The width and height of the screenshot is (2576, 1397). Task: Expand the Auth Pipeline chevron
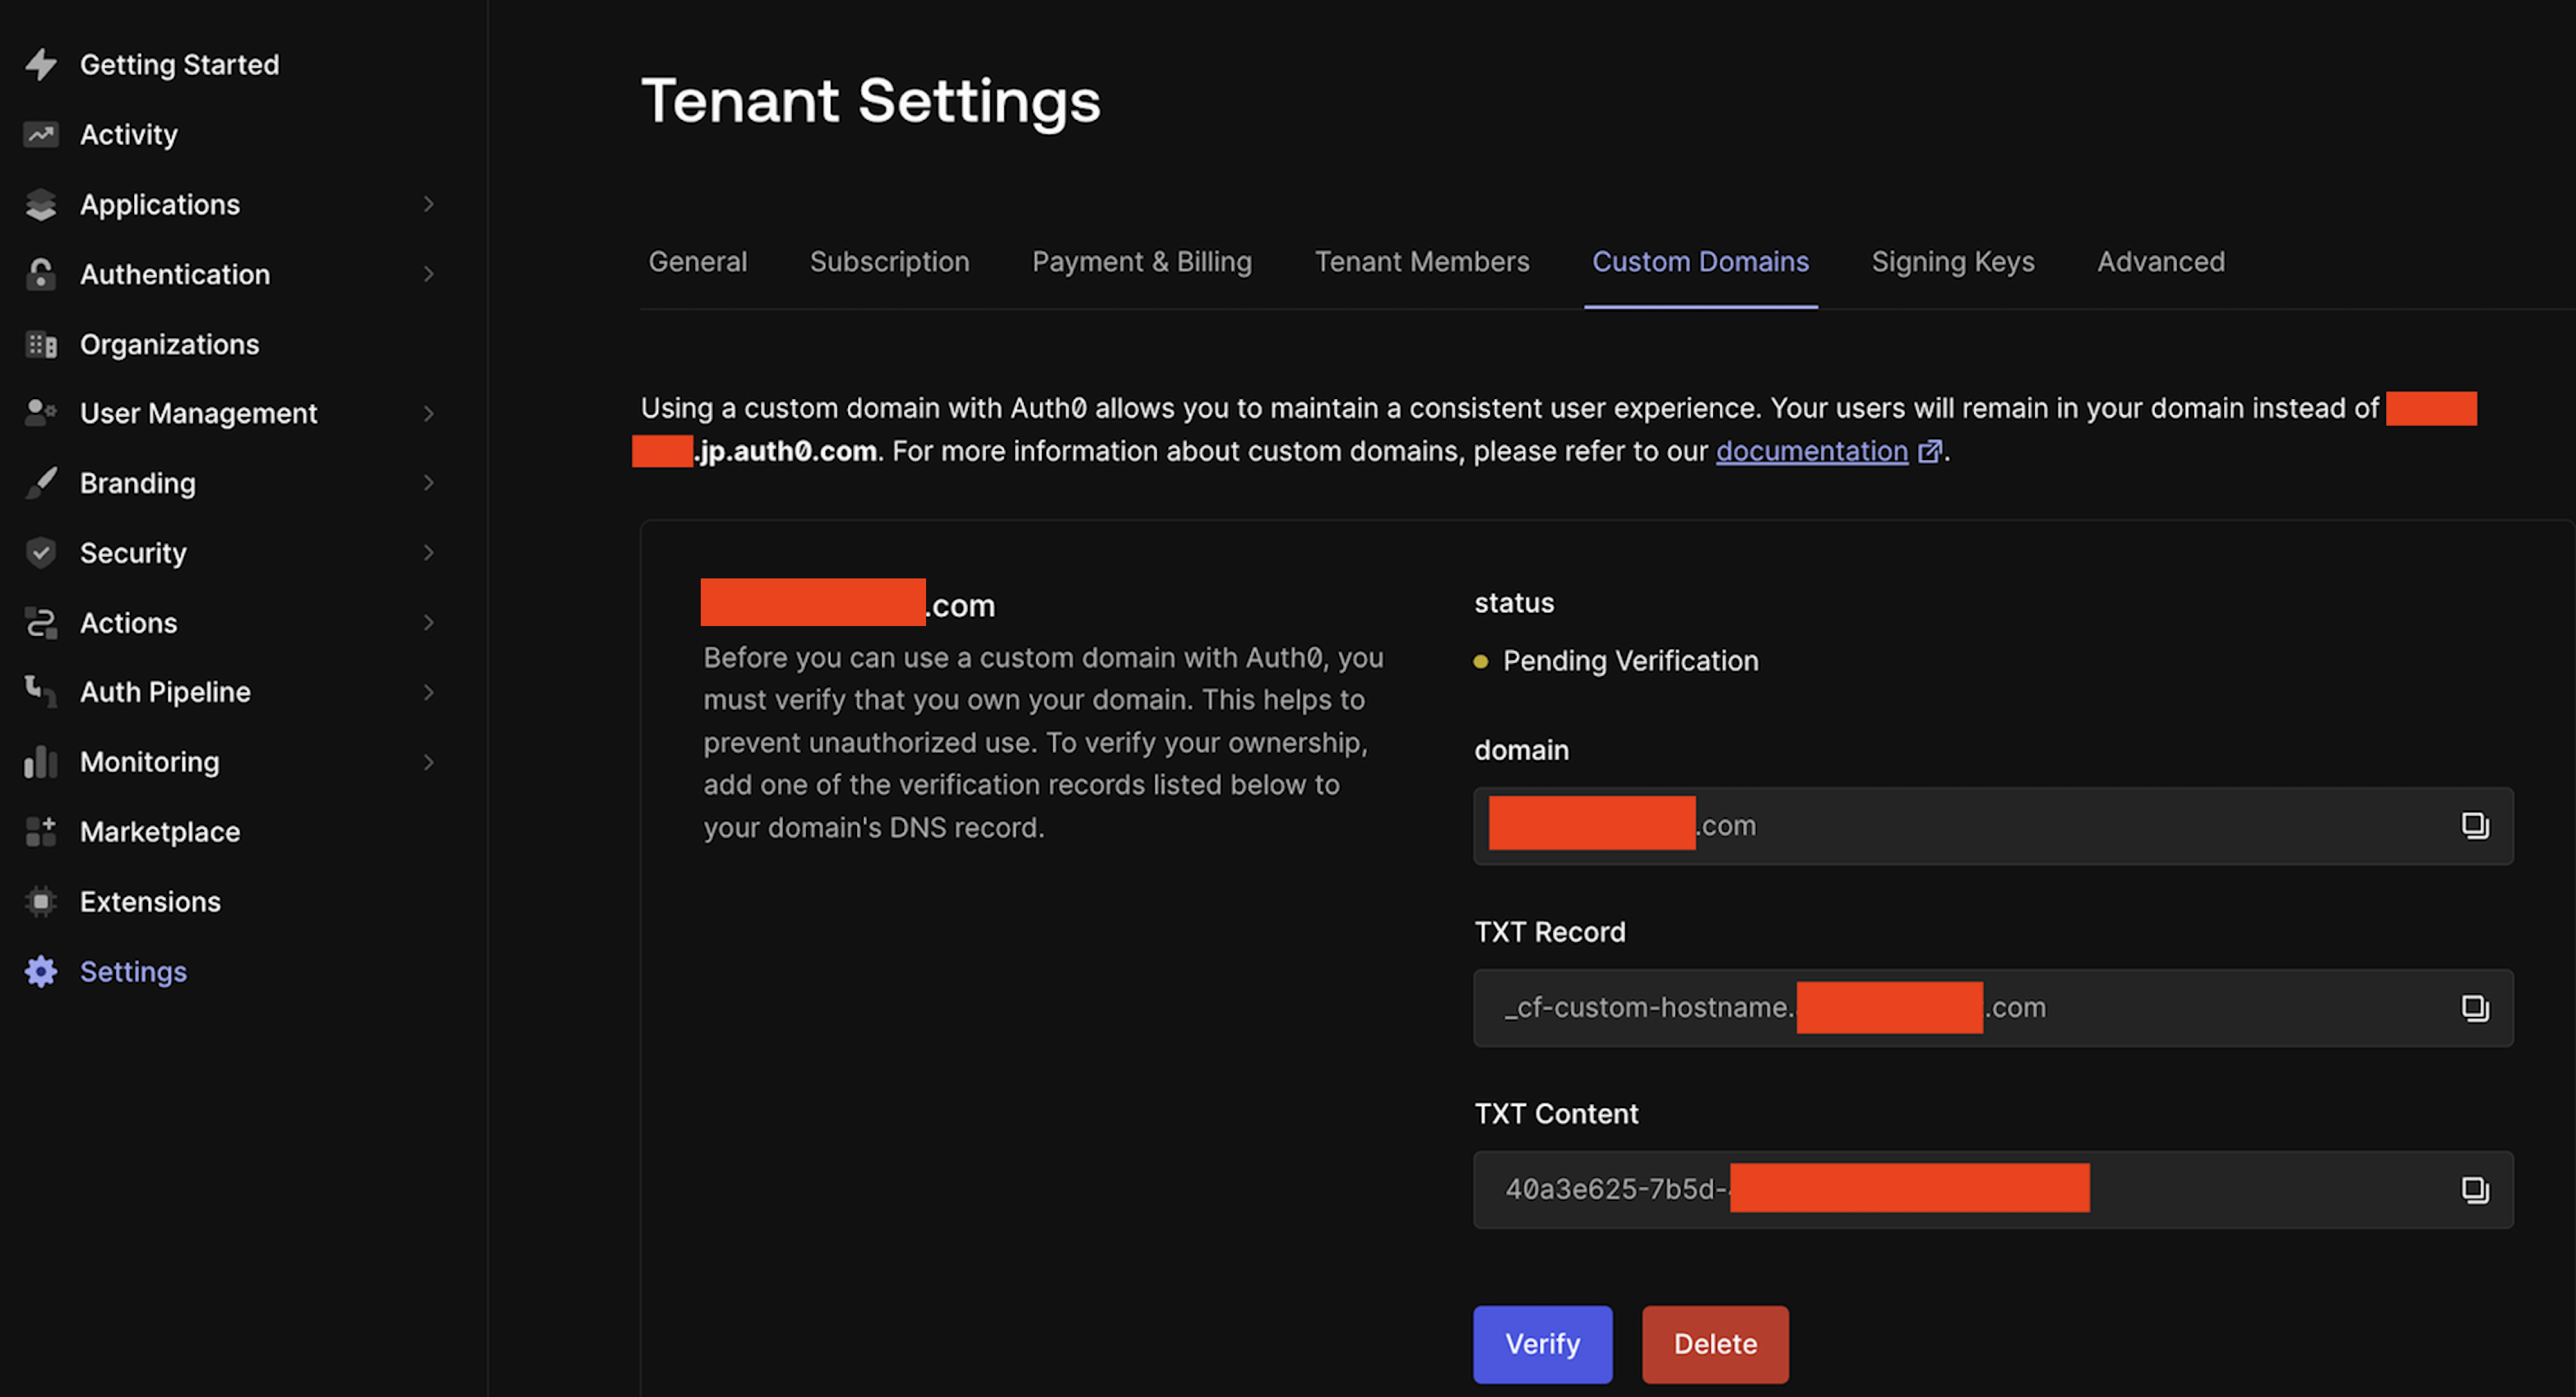point(429,692)
